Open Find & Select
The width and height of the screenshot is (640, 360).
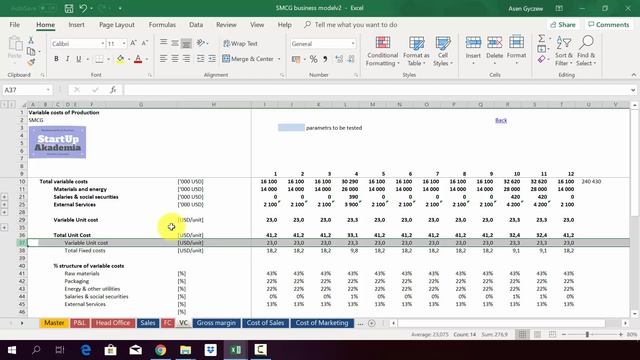click(x=587, y=51)
